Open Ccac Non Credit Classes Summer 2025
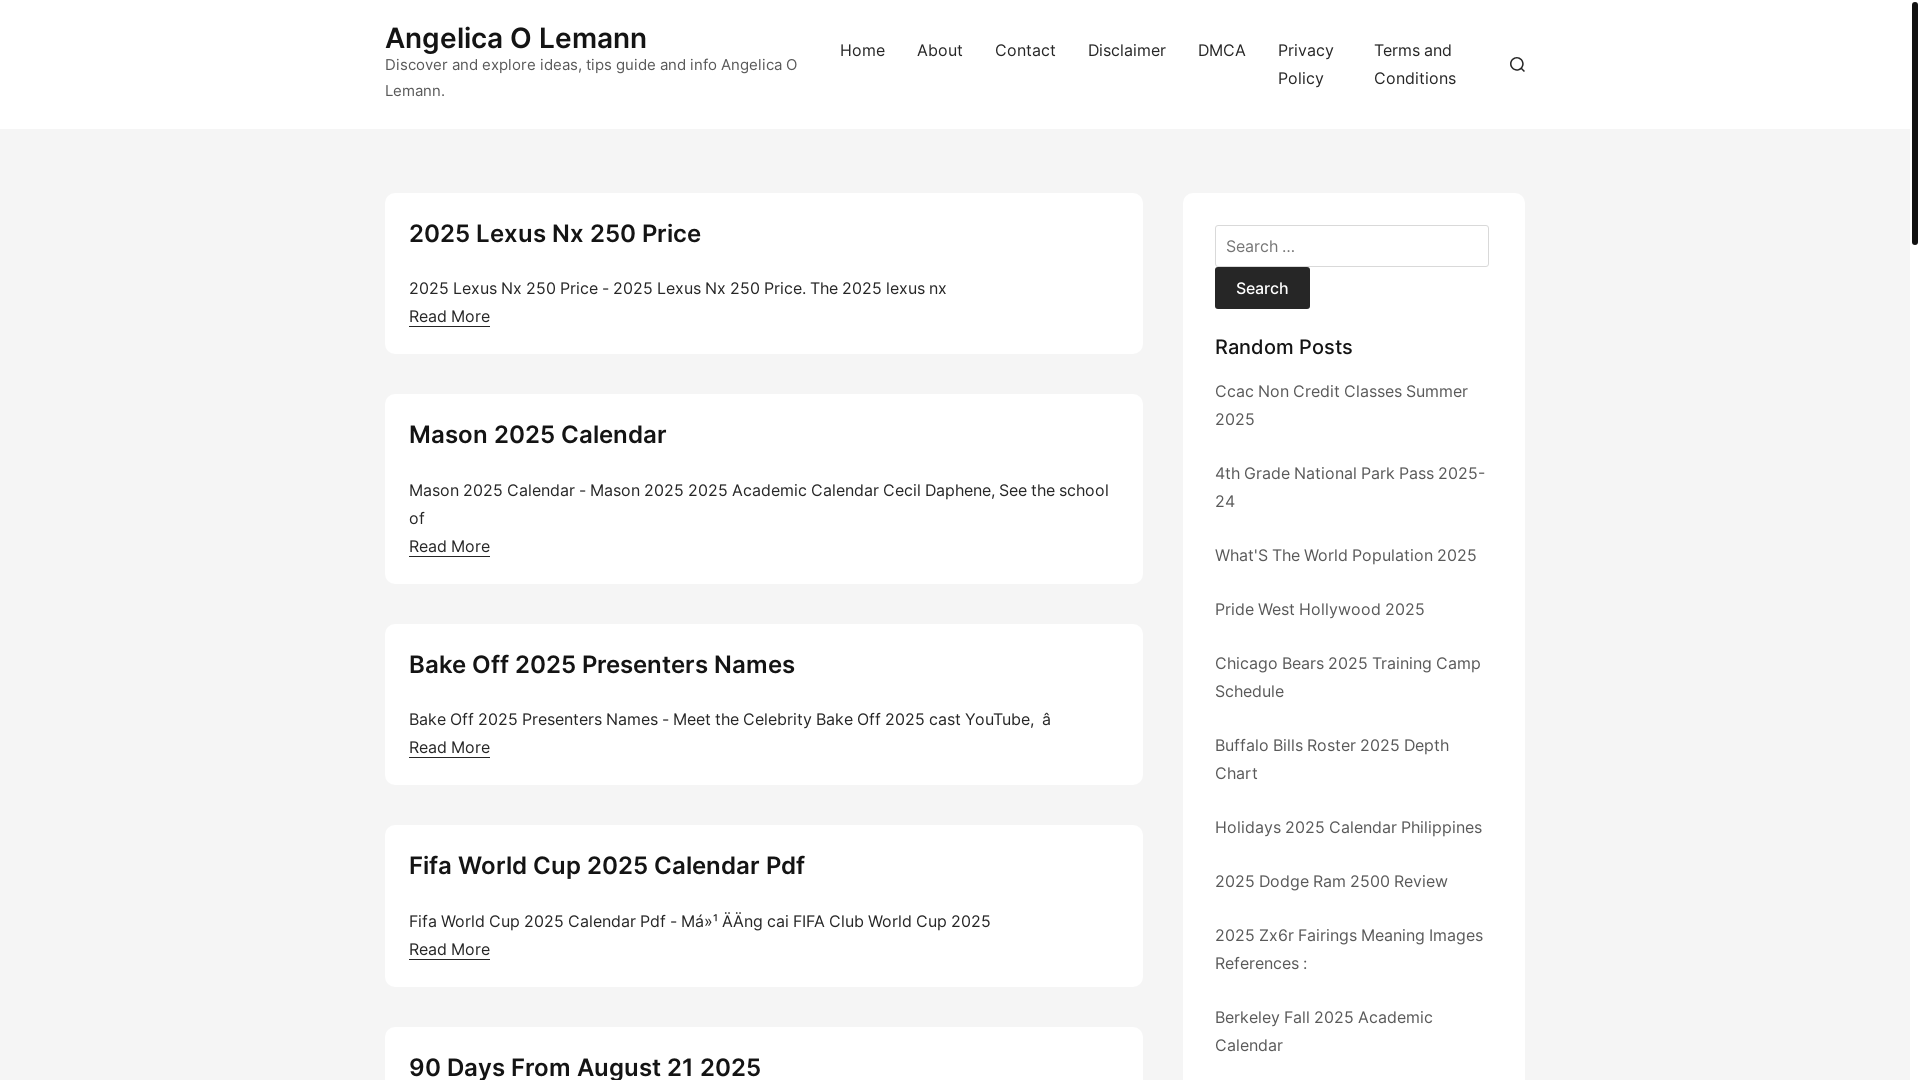This screenshot has width=1920, height=1080. [x=1341, y=405]
